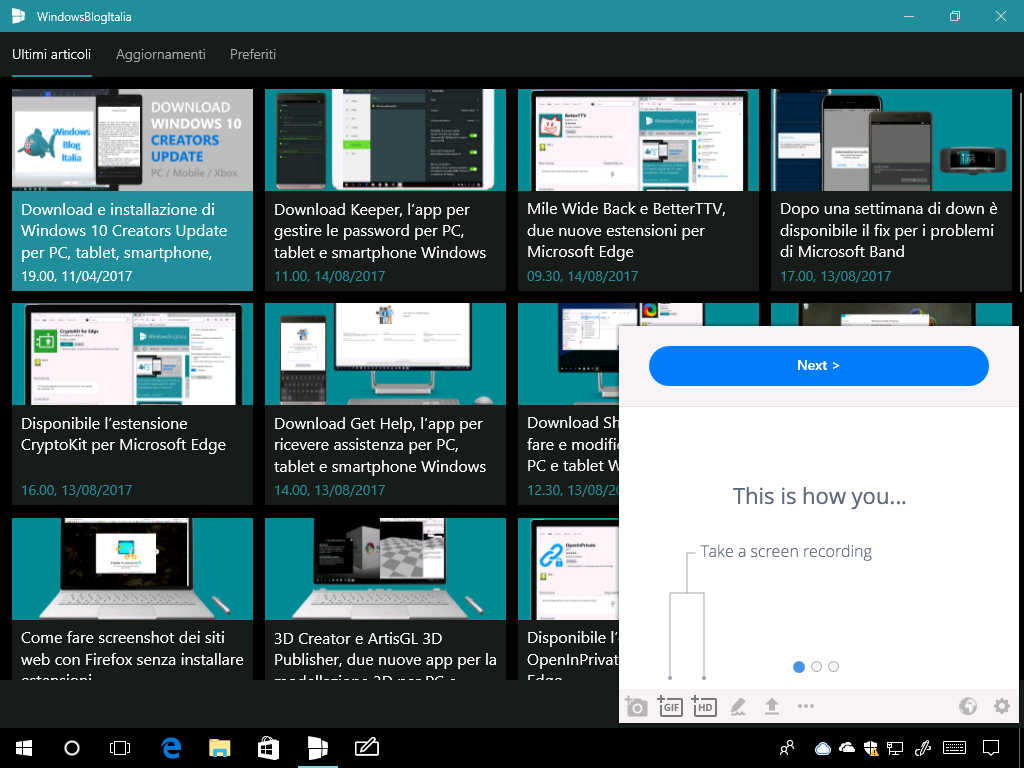Click the blue Next button

(818, 366)
